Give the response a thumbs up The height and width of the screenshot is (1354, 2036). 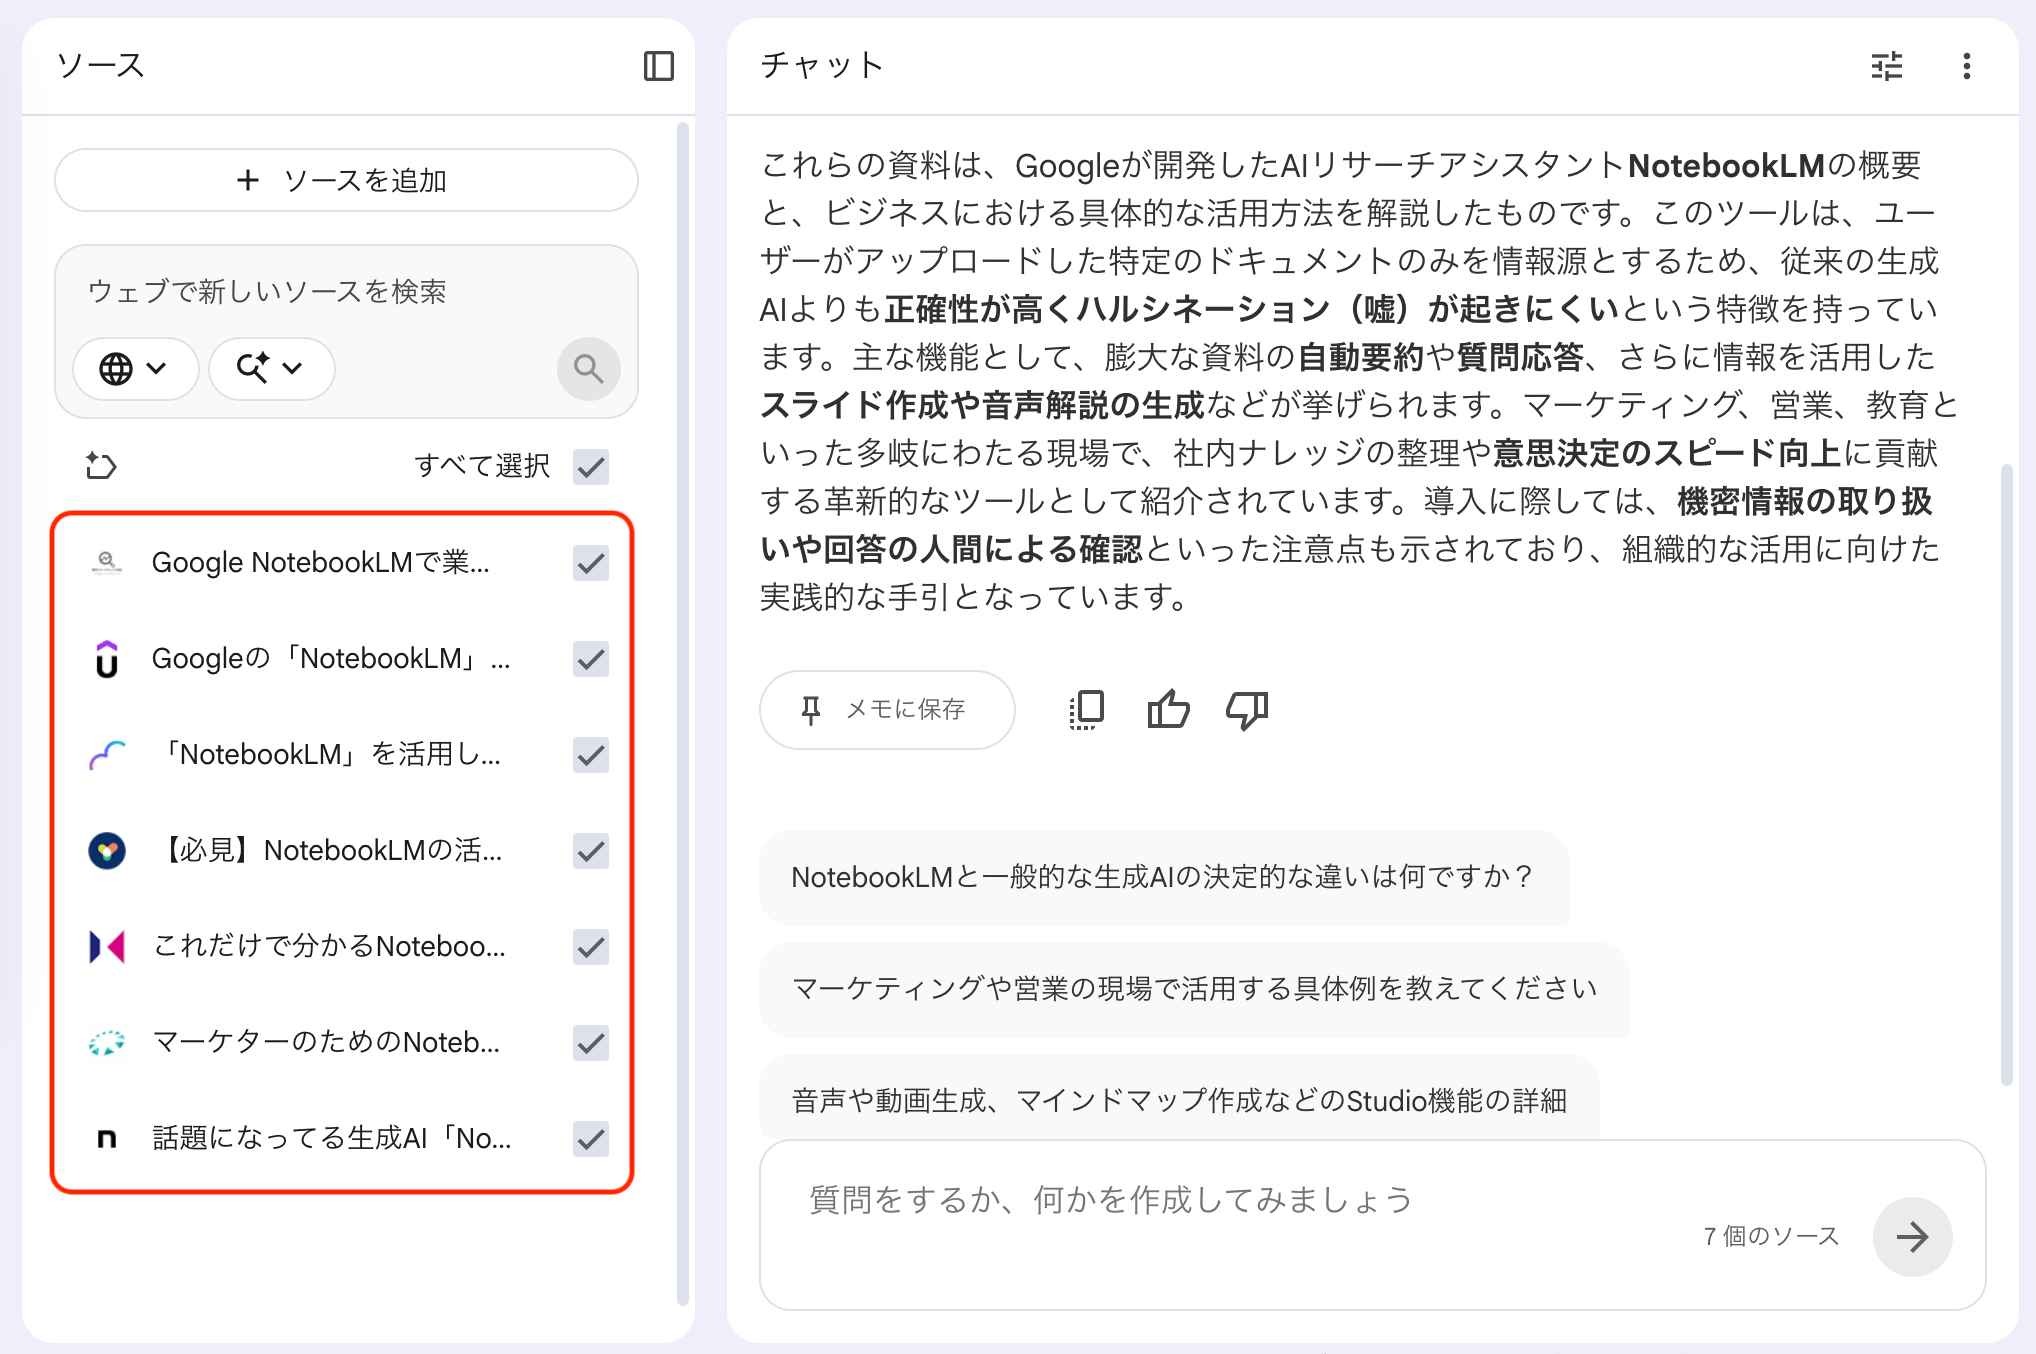click(1168, 710)
